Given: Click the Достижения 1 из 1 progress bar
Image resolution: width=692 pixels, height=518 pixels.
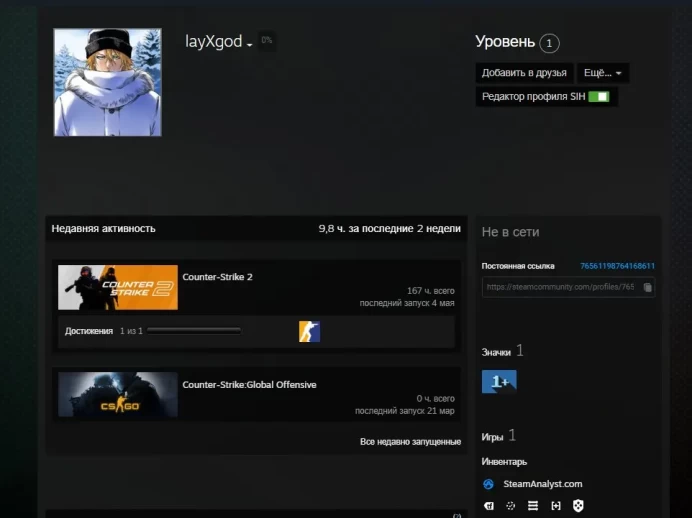Looking at the screenshot, I should (194, 330).
